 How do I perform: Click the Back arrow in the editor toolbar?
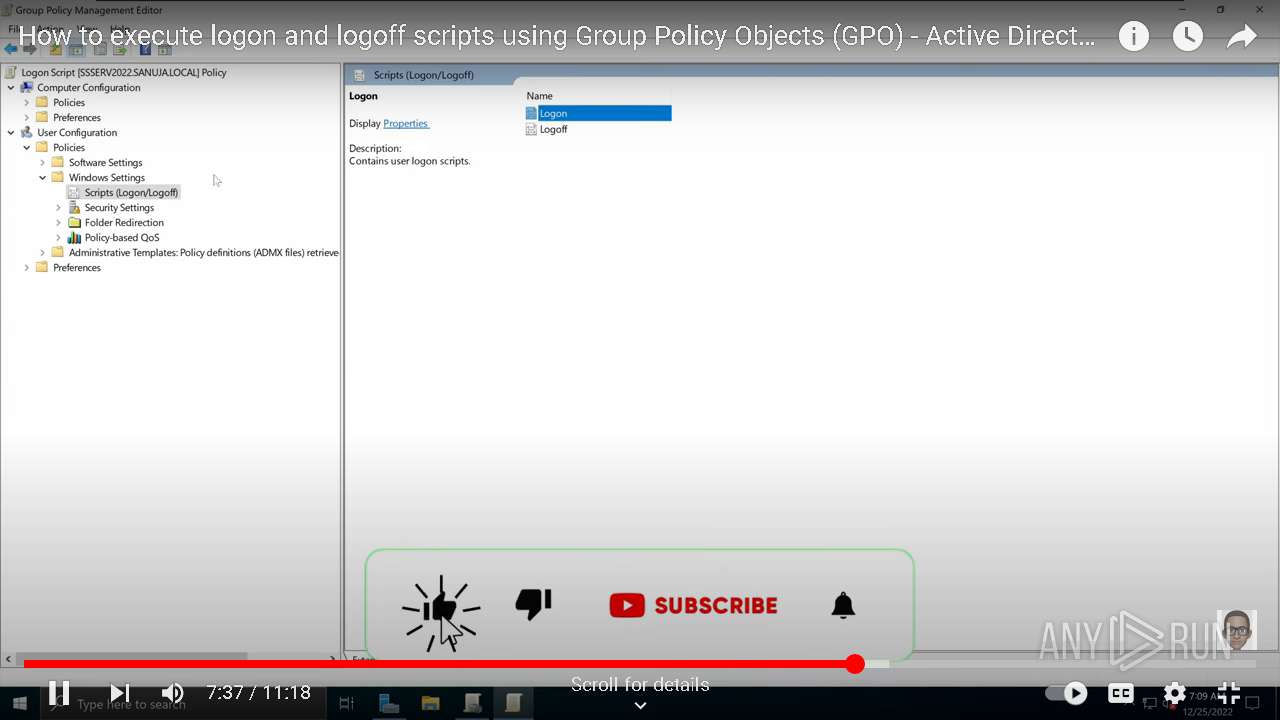pos(11,49)
